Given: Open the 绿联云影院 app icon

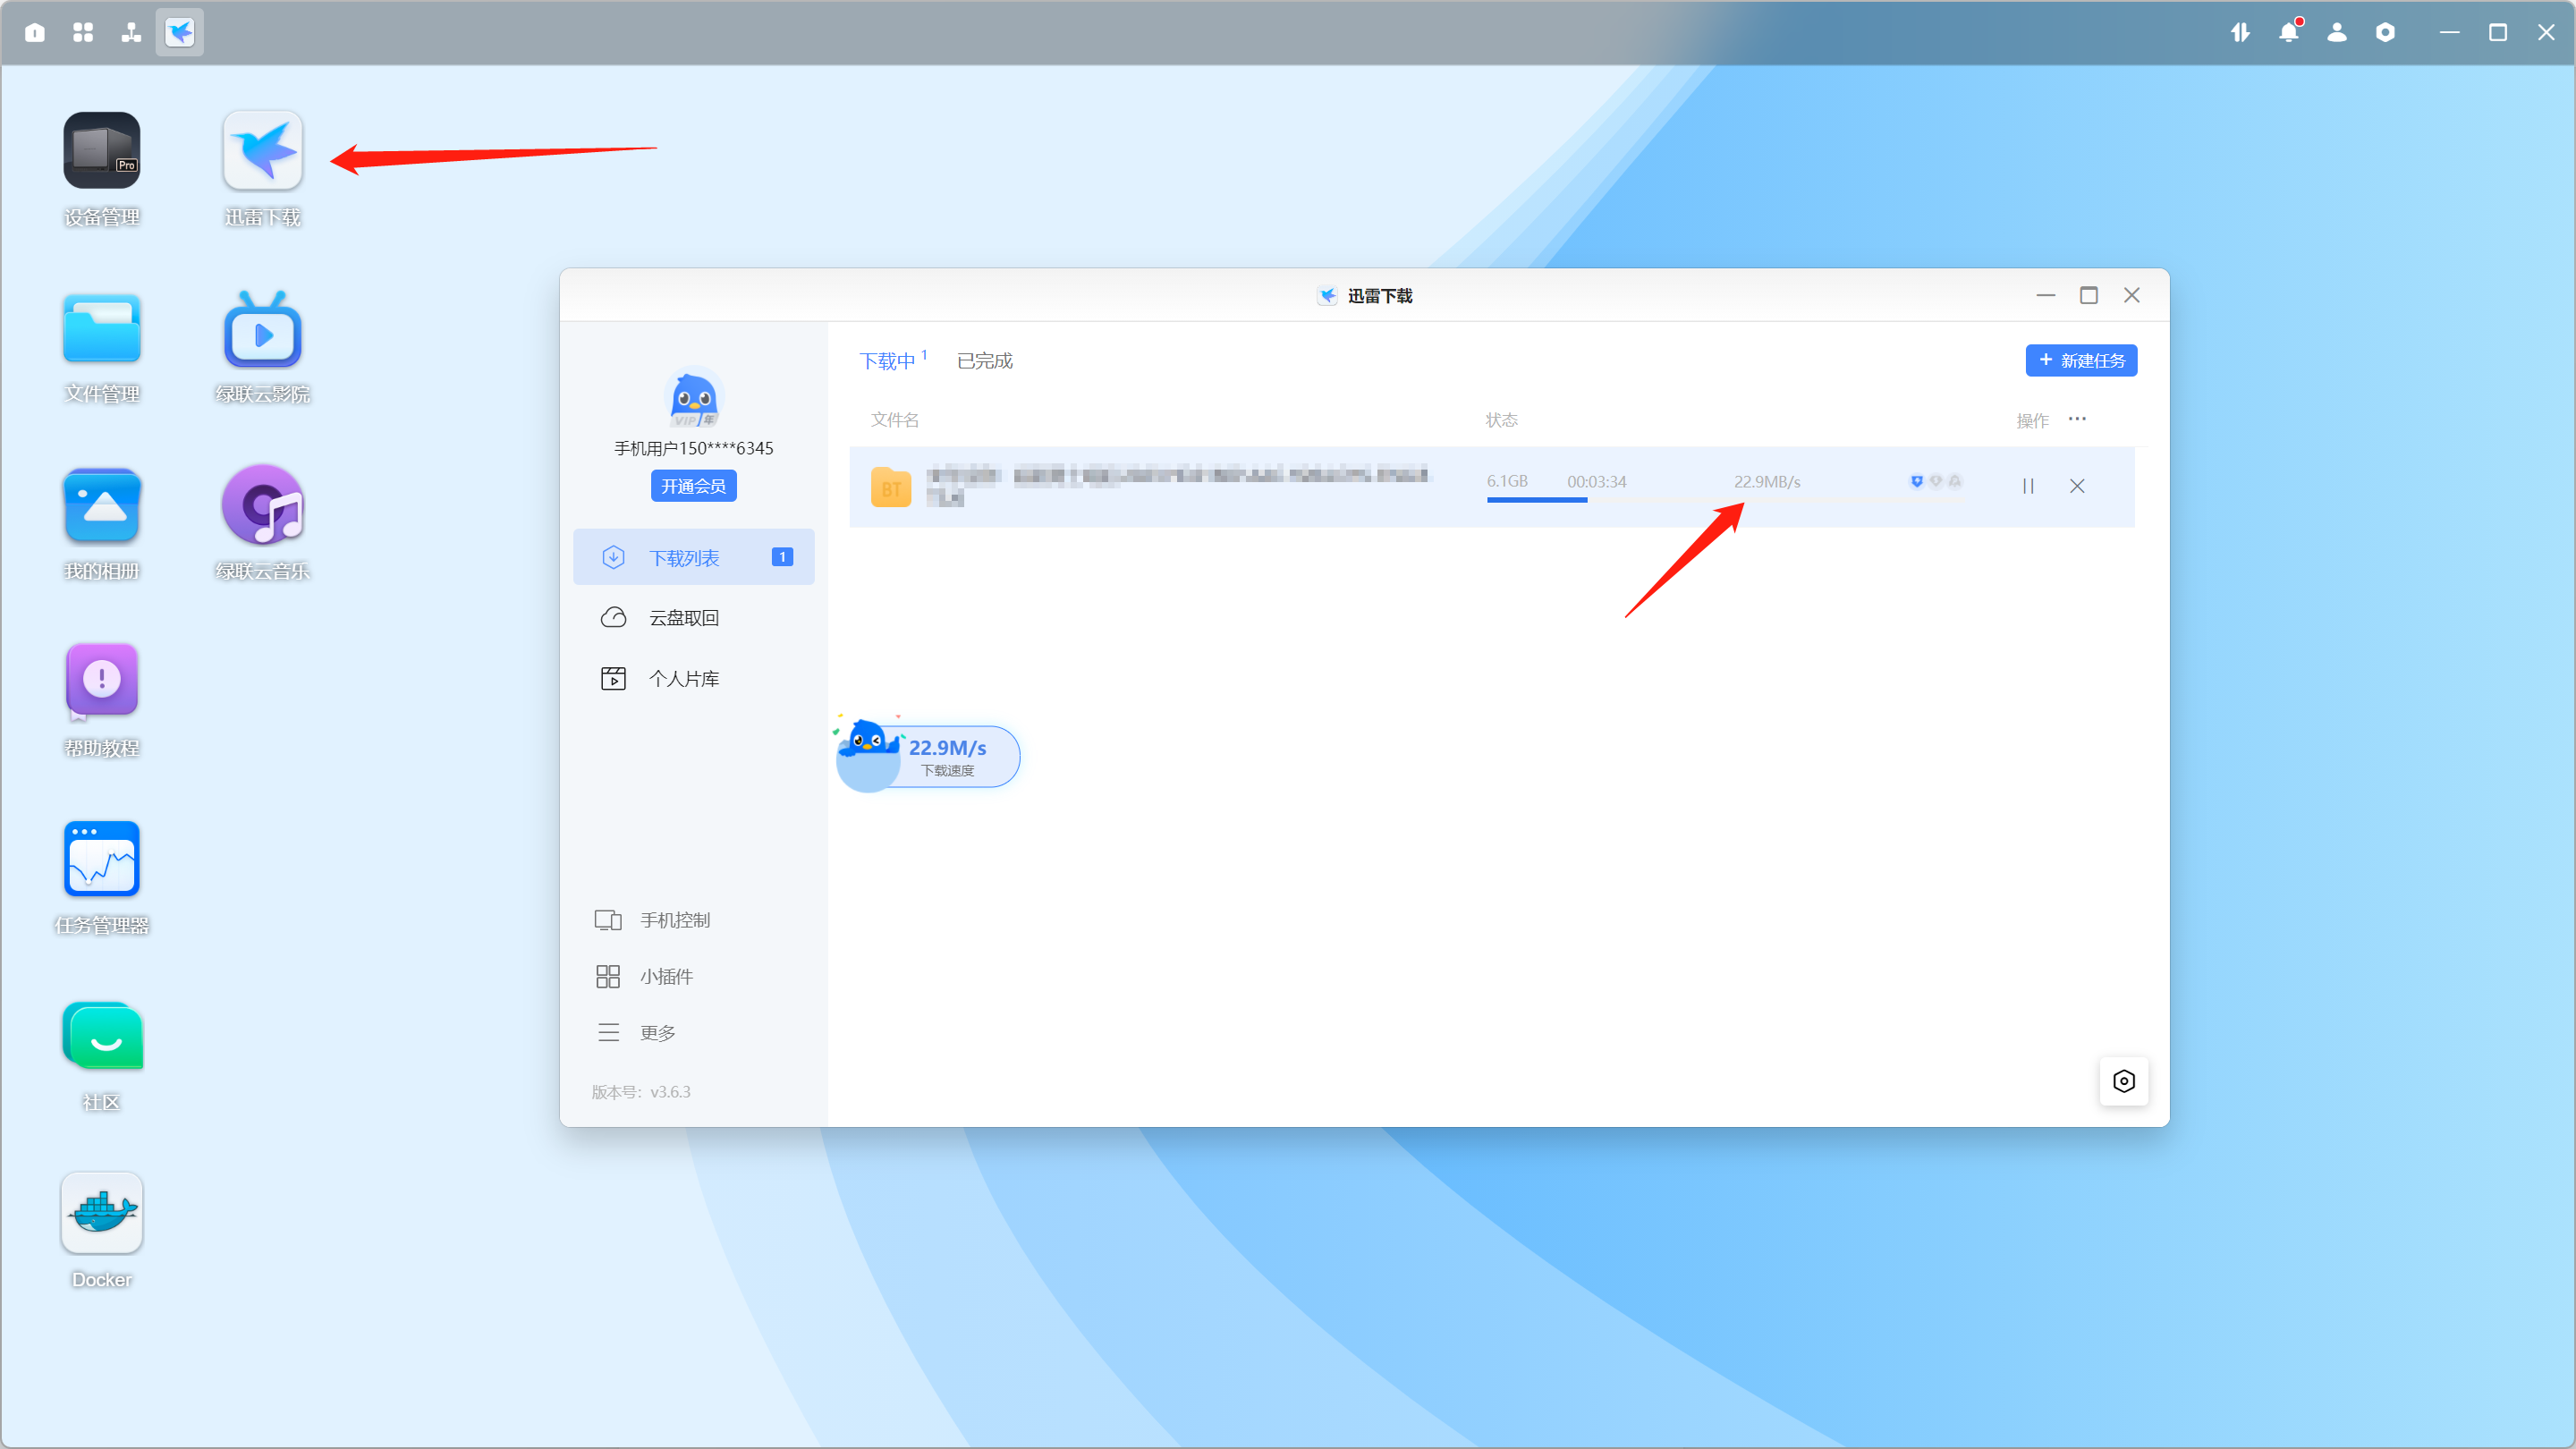Looking at the screenshot, I should pos(262,331).
